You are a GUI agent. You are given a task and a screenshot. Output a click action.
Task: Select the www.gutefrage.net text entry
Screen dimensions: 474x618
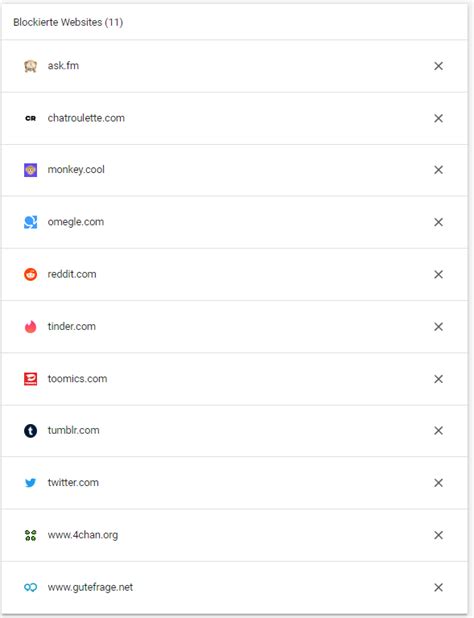[90, 587]
